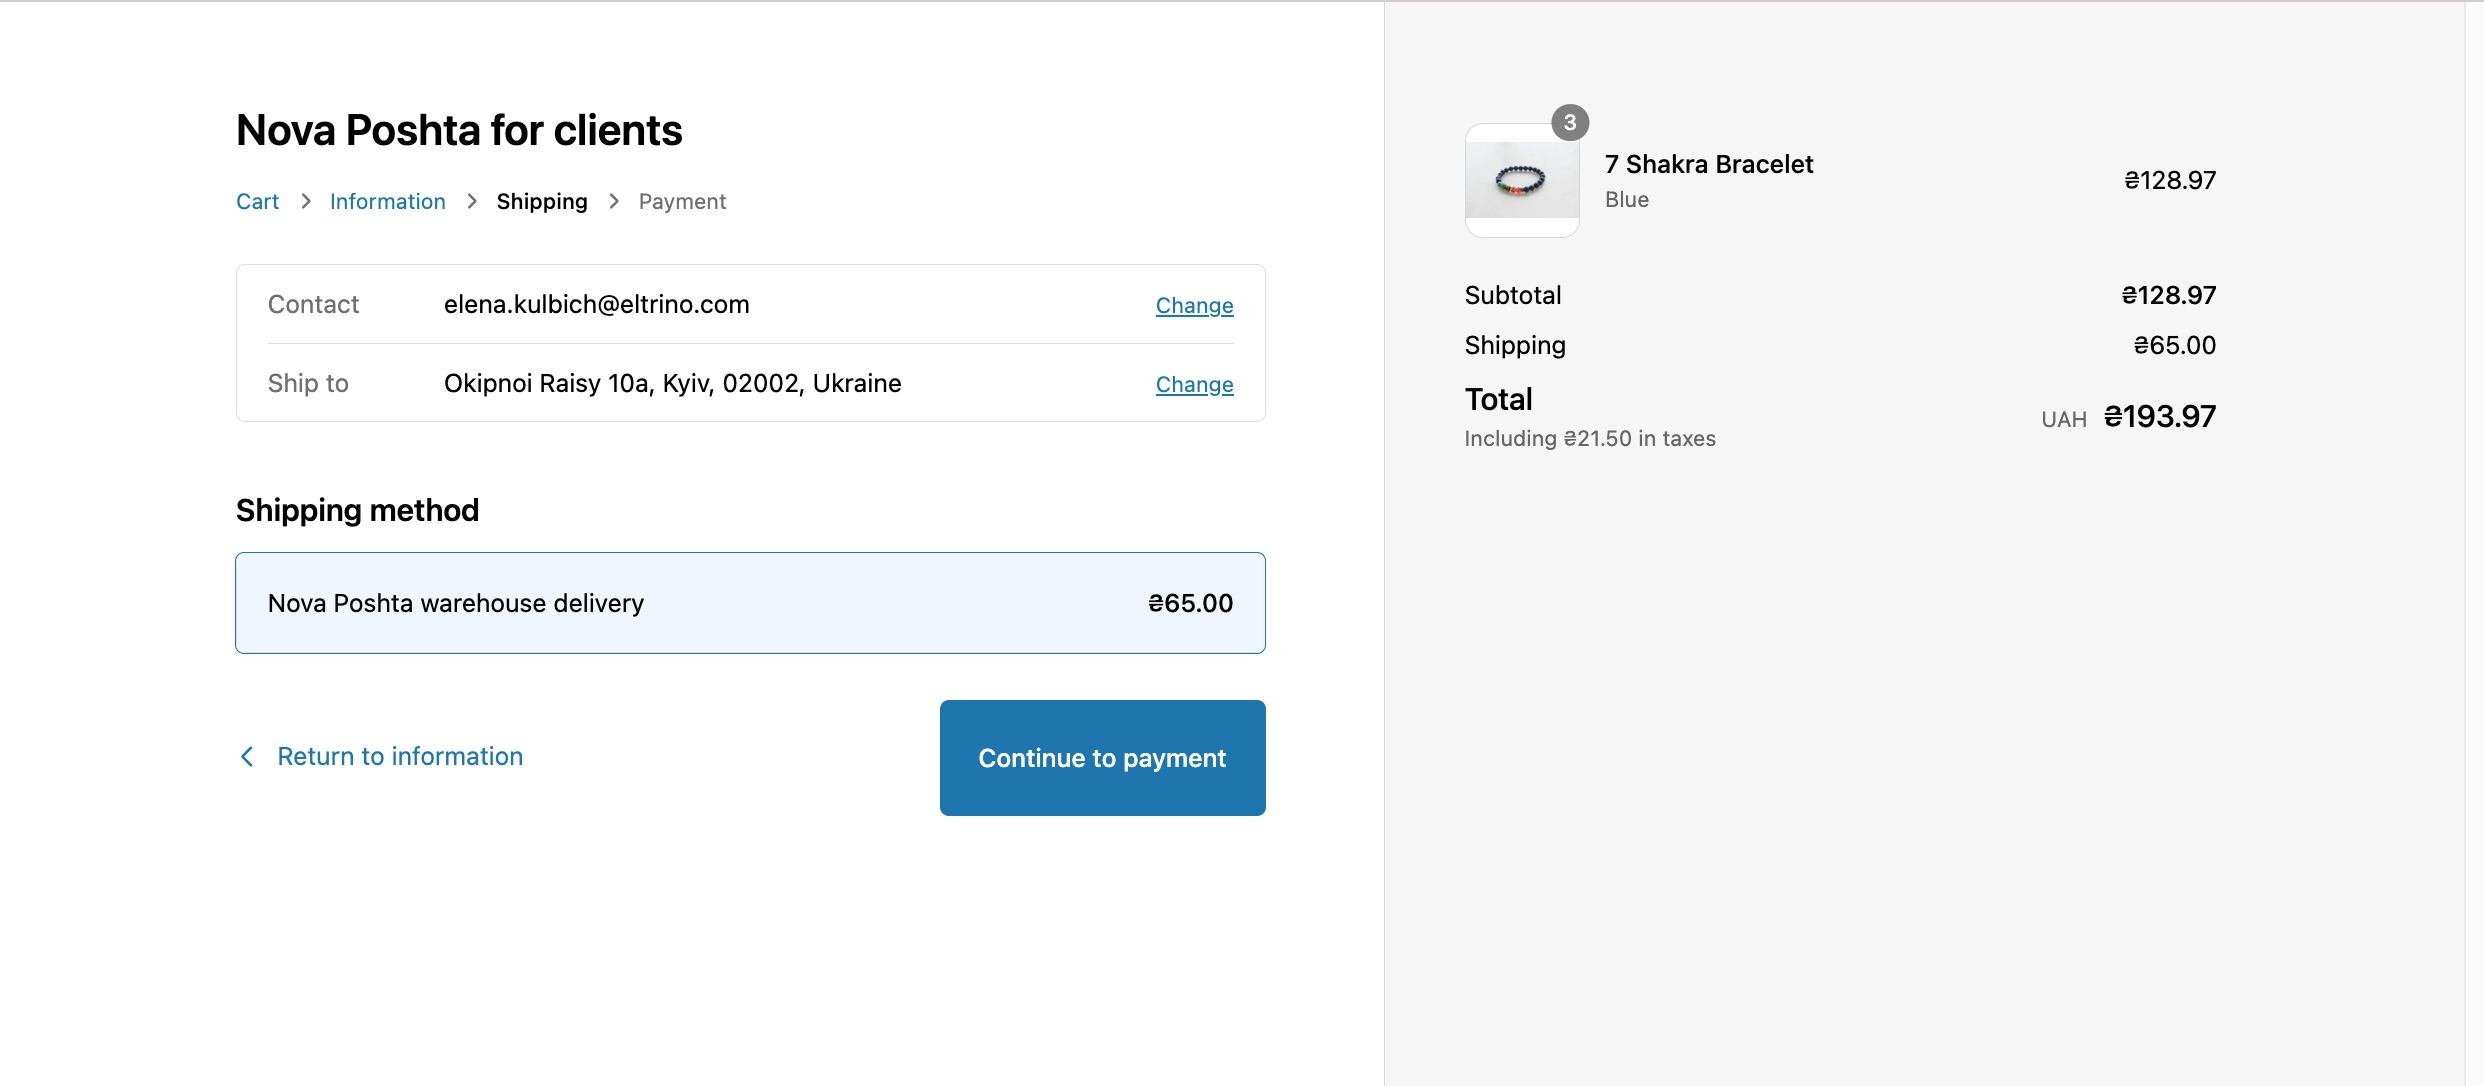2484x1086 pixels.
Task: Select the Payment breadcrumb step
Action: (682, 201)
